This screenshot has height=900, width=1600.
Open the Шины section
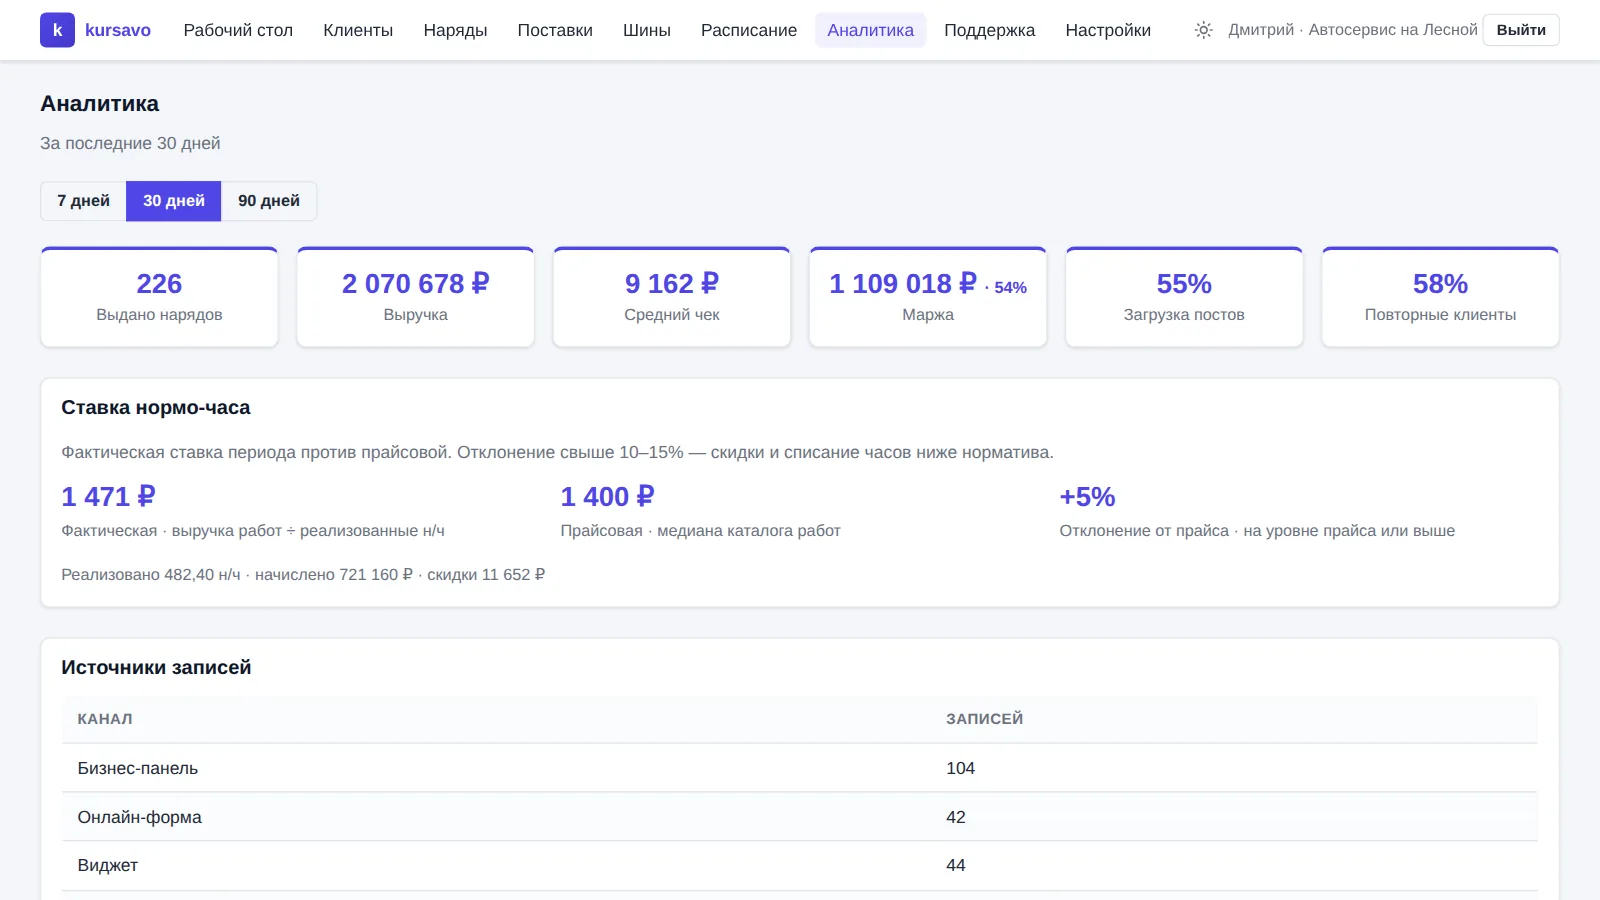pos(647,30)
